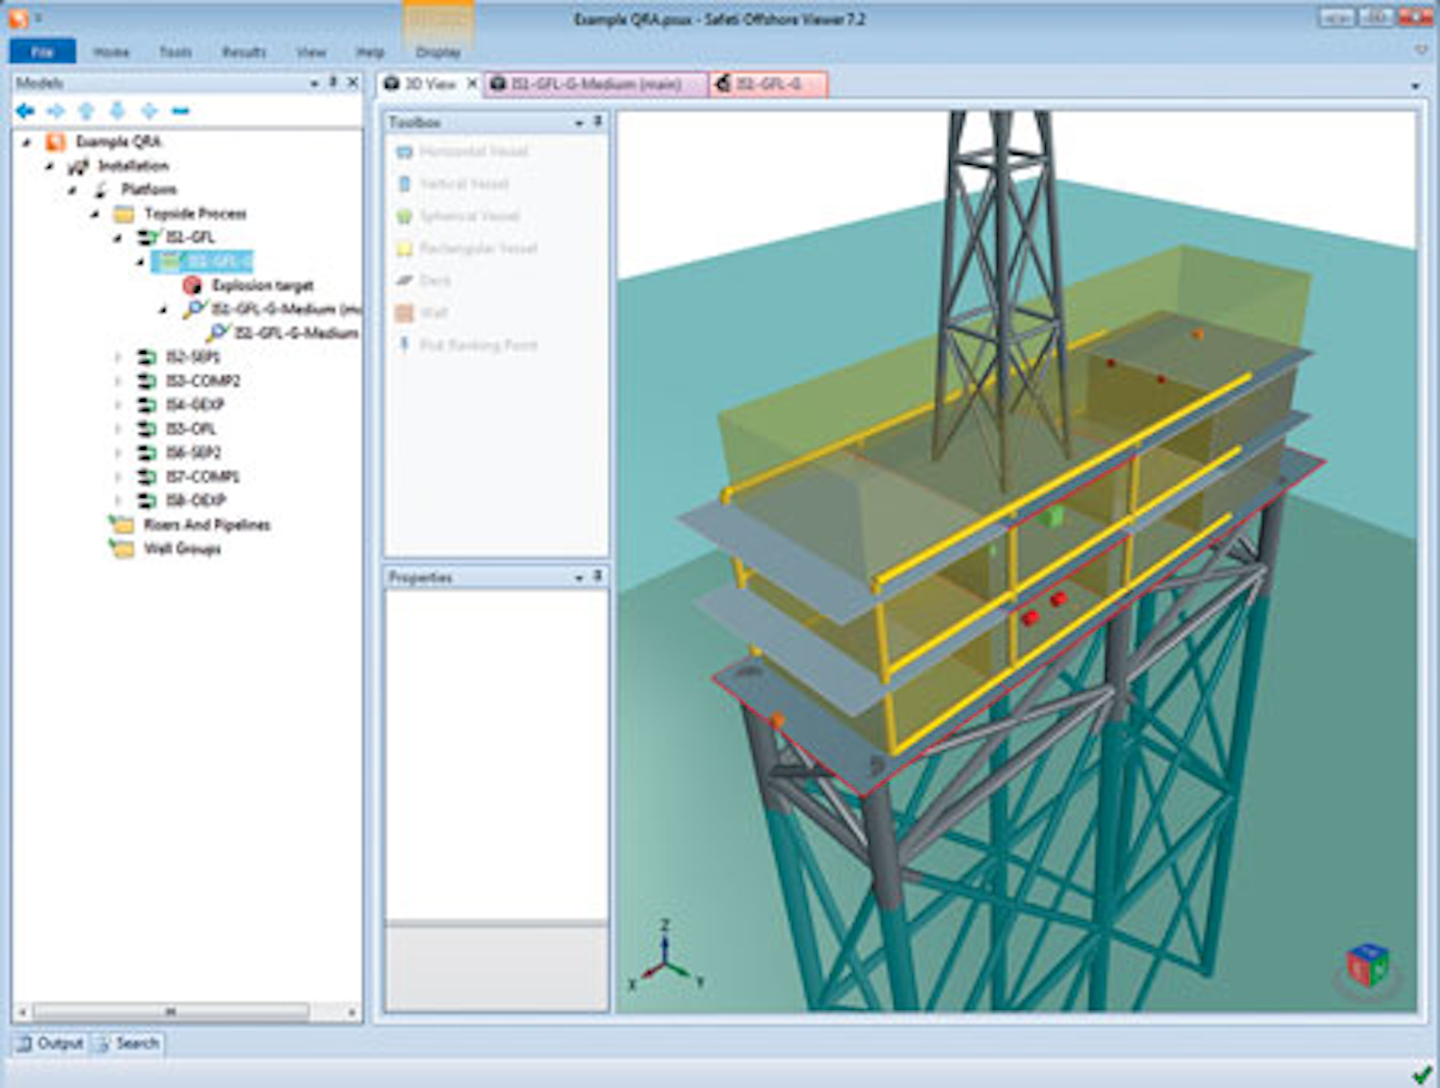Select the Vertical Vessel tool in Toolbox

pyautogui.click(x=453, y=184)
